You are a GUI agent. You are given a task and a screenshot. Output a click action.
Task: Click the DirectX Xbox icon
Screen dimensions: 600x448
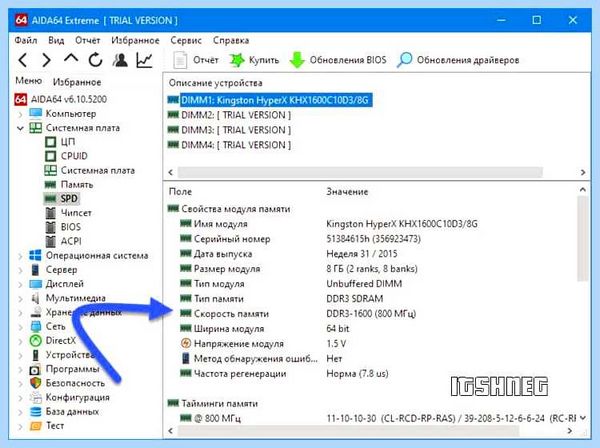point(36,340)
